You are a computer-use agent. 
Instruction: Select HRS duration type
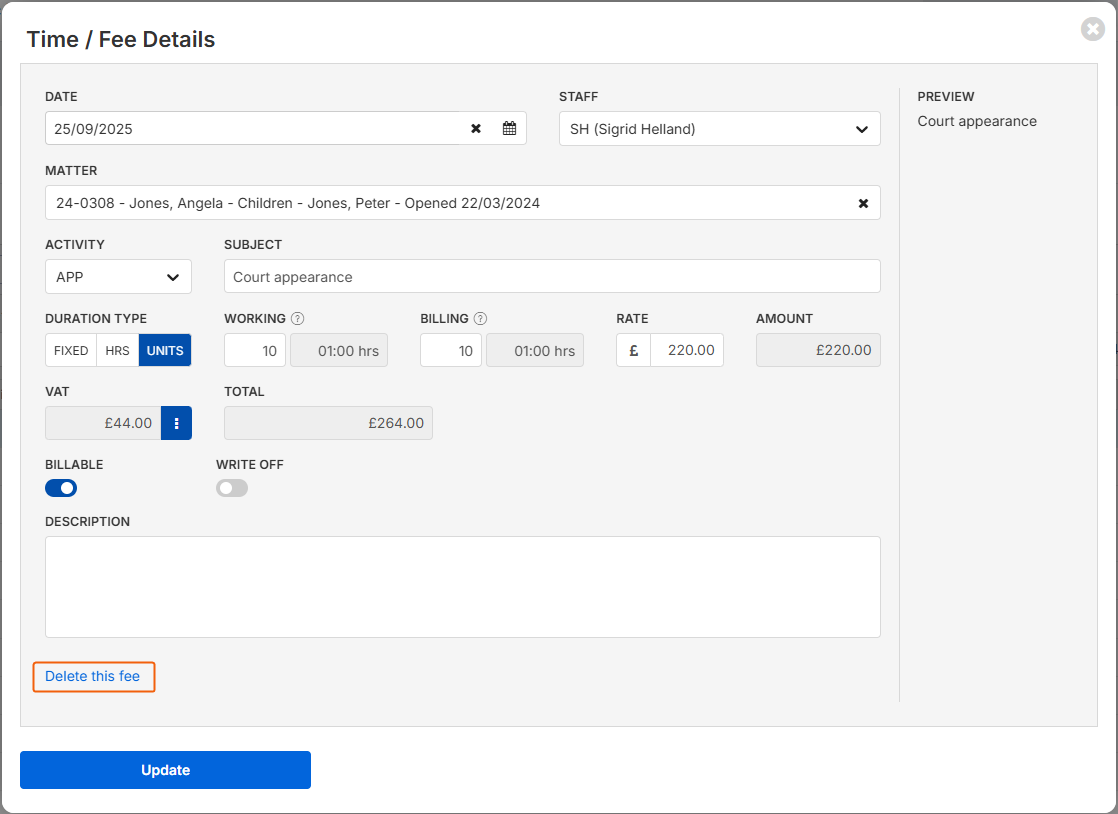pyautogui.click(x=117, y=351)
